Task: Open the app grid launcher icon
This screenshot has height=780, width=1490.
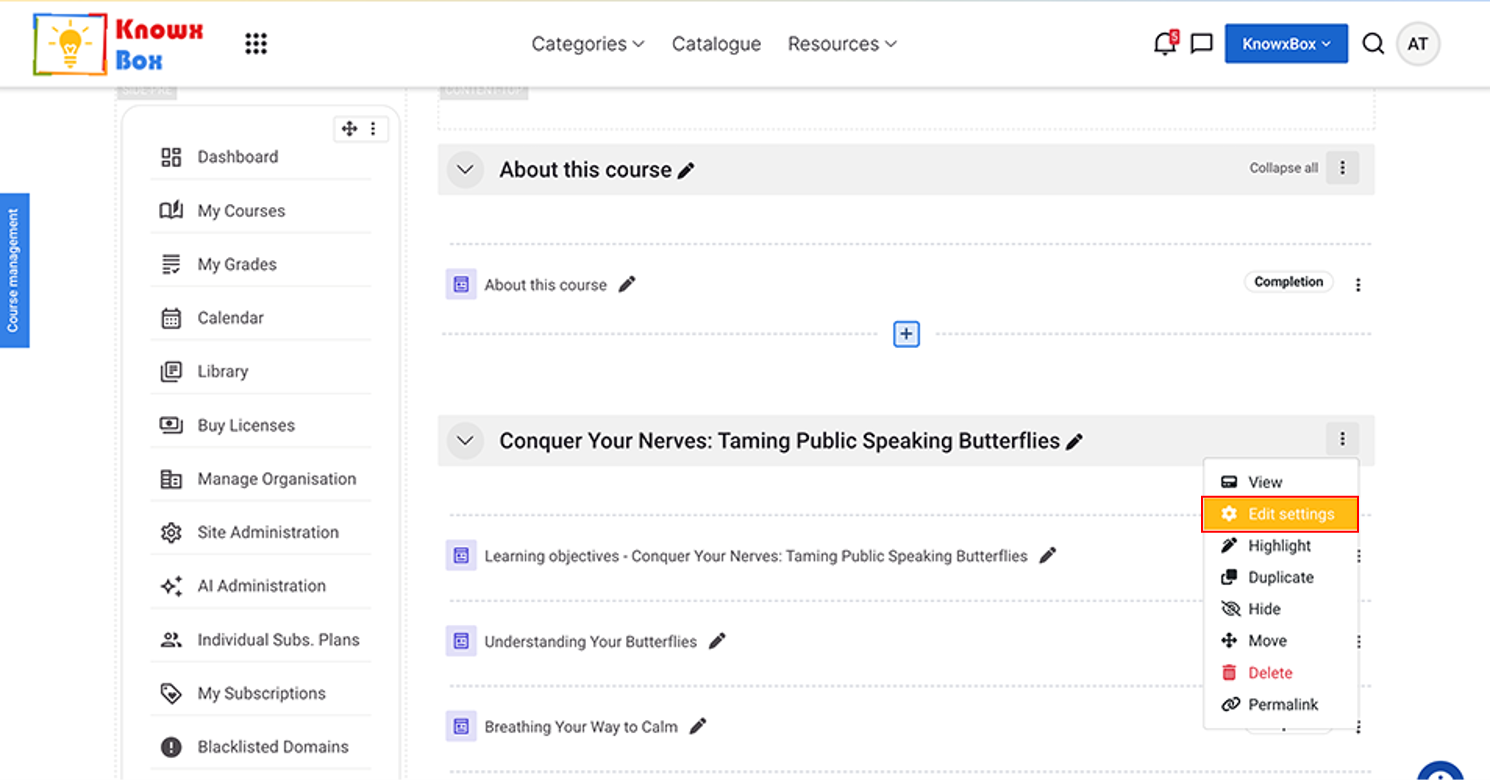Action: pos(256,44)
